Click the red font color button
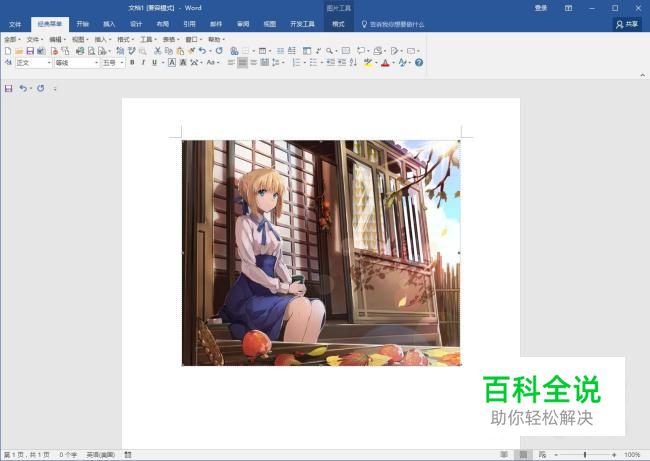This screenshot has width=650, height=461. [x=385, y=63]
